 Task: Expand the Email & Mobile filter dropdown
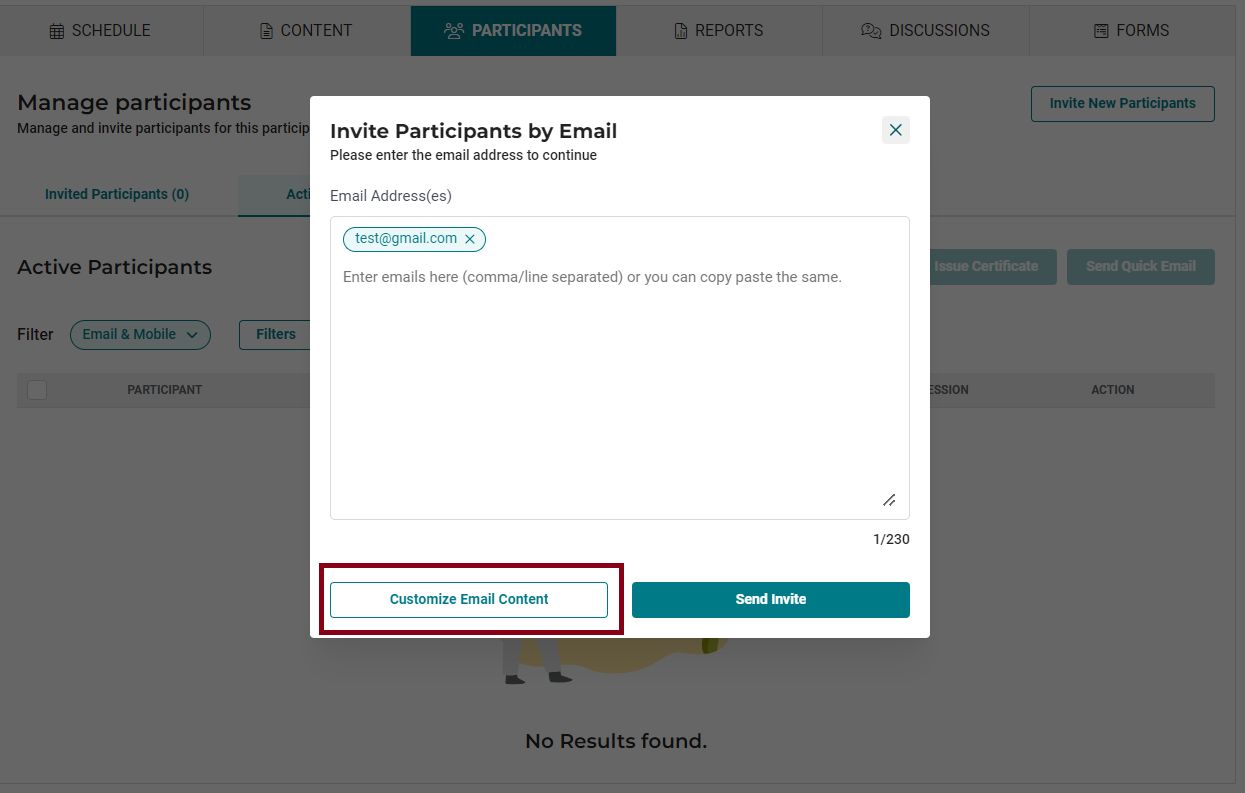(140, 335)
